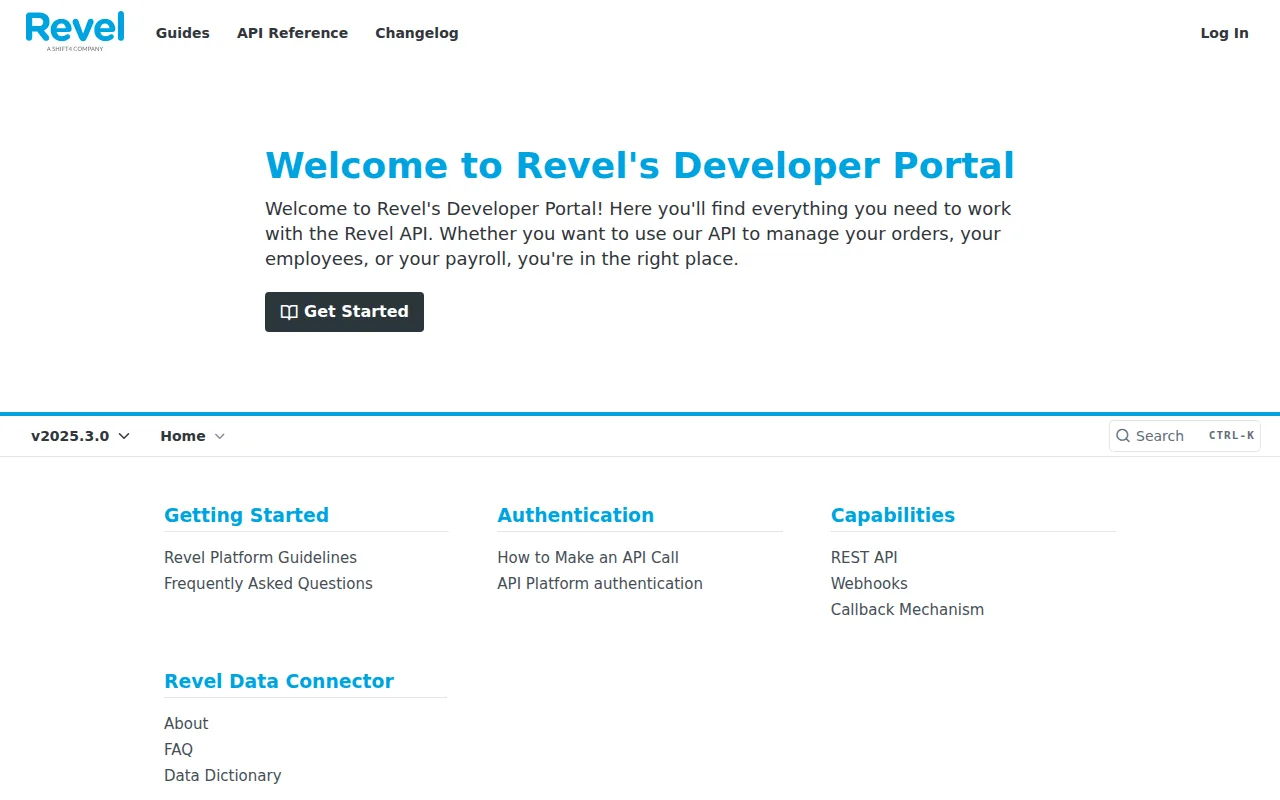The image size is (1280, 800).
Task: Open the REST API page
Action: click(x=864, y=557)
